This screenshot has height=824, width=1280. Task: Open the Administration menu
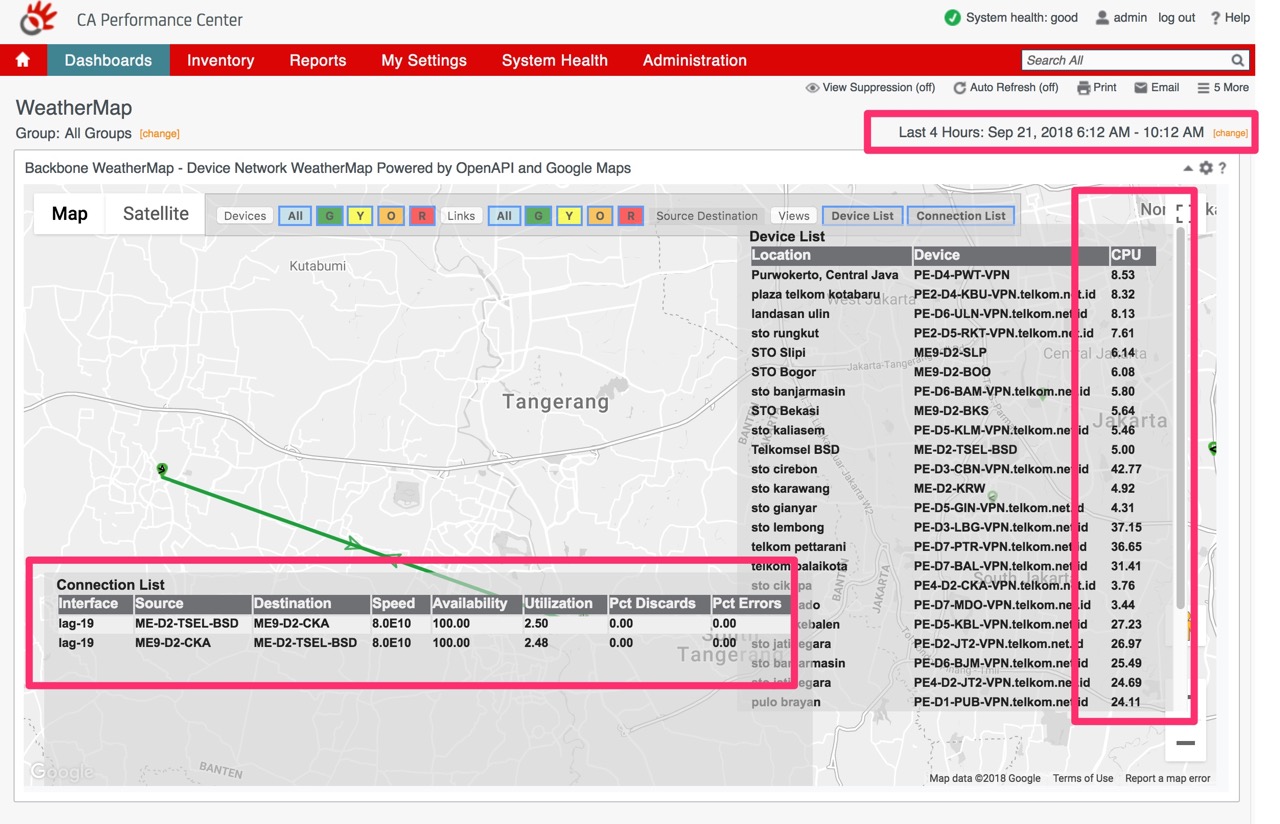(x=695, y=60)
